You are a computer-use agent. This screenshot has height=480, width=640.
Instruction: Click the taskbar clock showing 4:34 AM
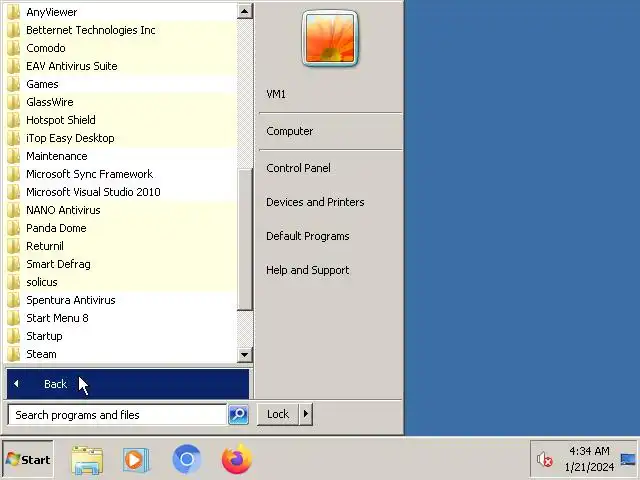(589, 459)
